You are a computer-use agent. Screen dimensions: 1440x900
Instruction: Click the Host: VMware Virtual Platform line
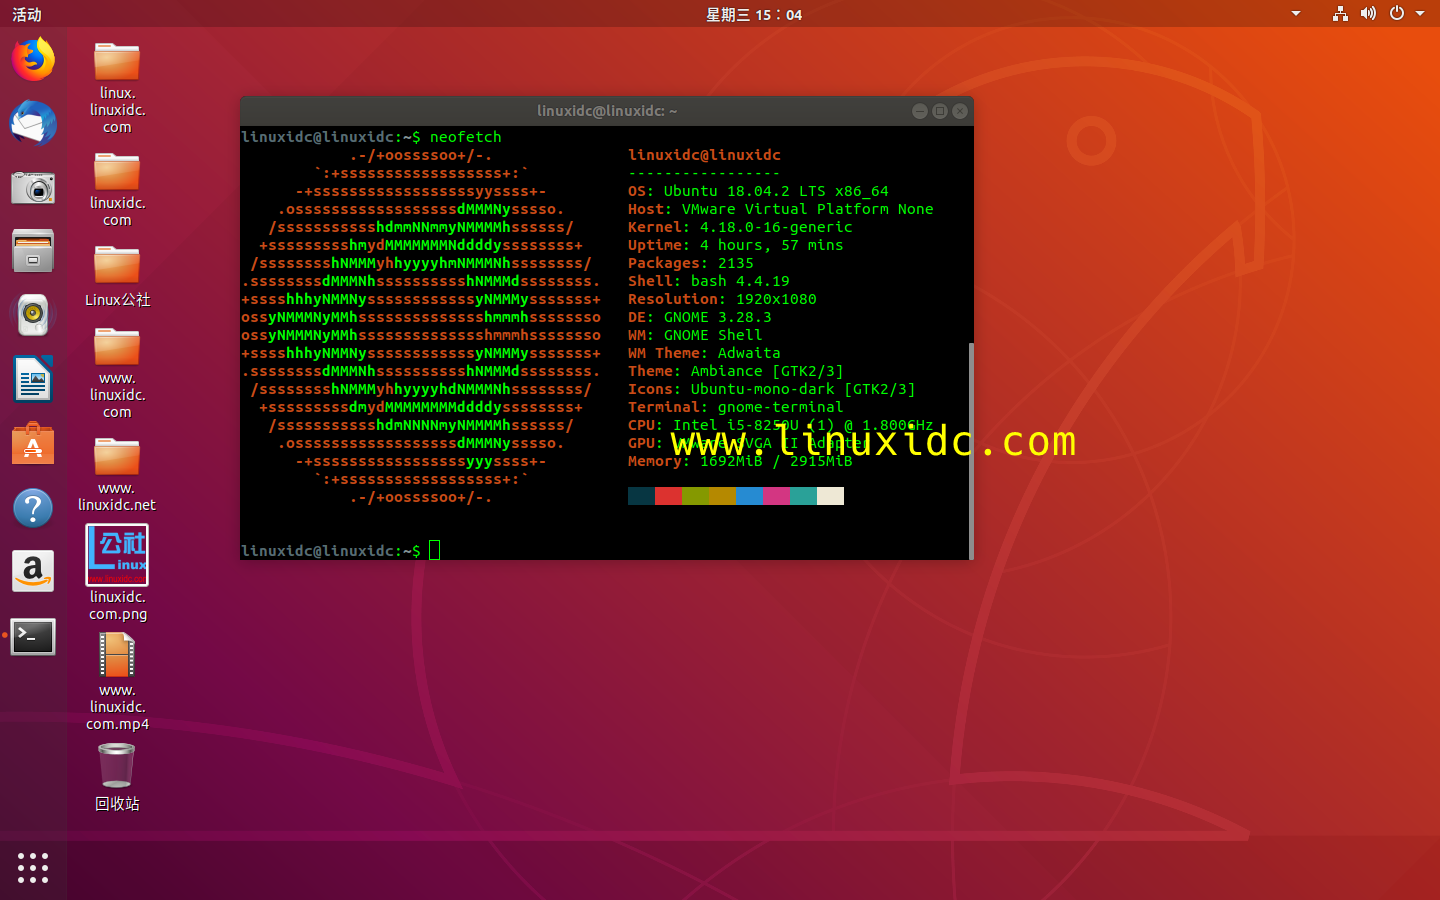coord(780,209)
